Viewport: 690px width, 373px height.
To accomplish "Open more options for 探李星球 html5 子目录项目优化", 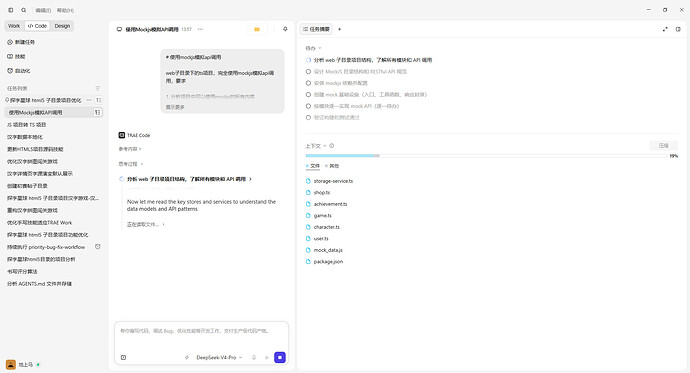I will (x=89, y=100).
